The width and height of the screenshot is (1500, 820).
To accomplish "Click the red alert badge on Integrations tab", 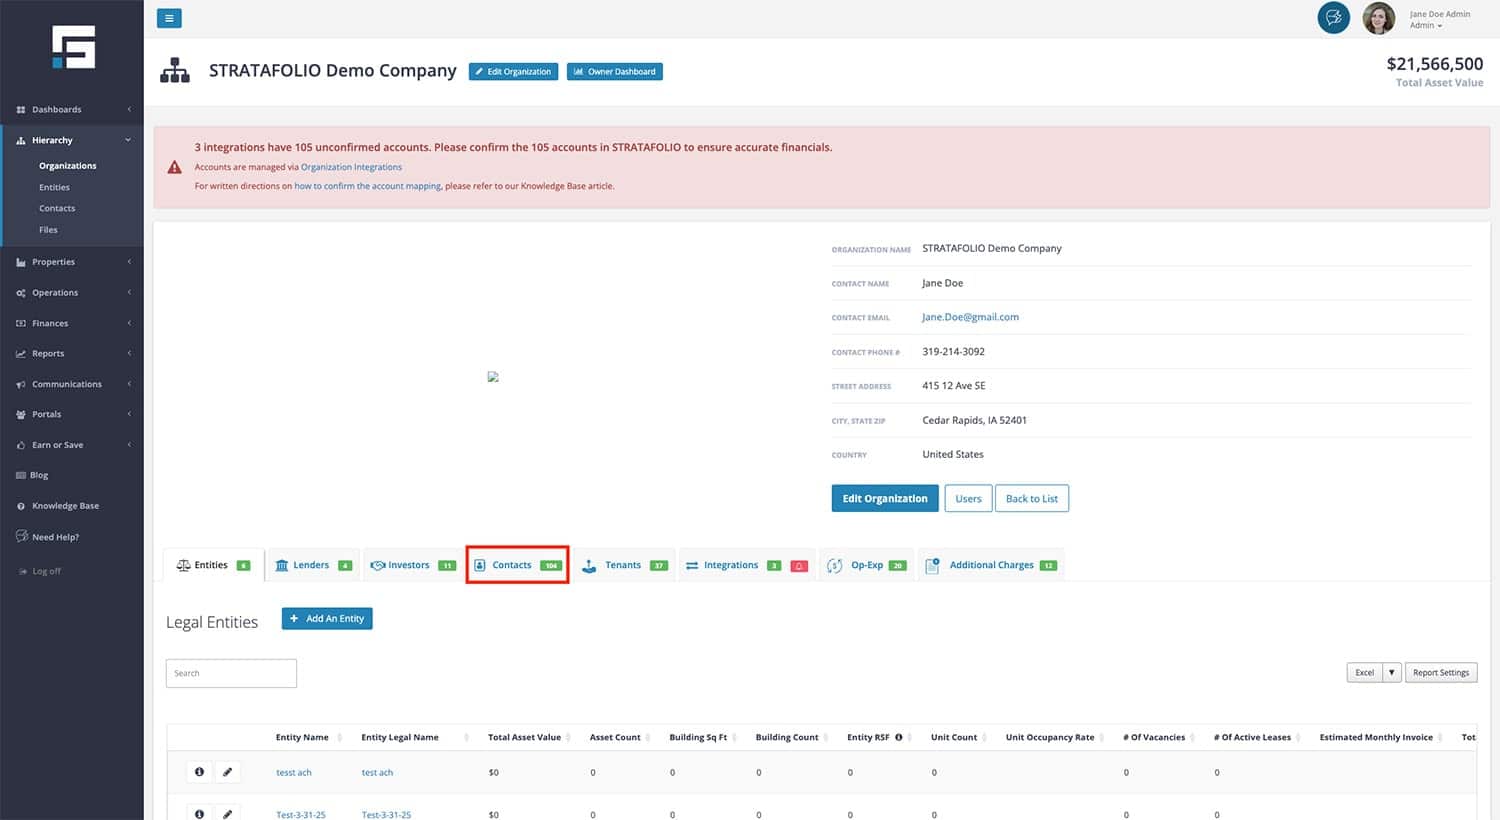I will (x=799, y=566).
